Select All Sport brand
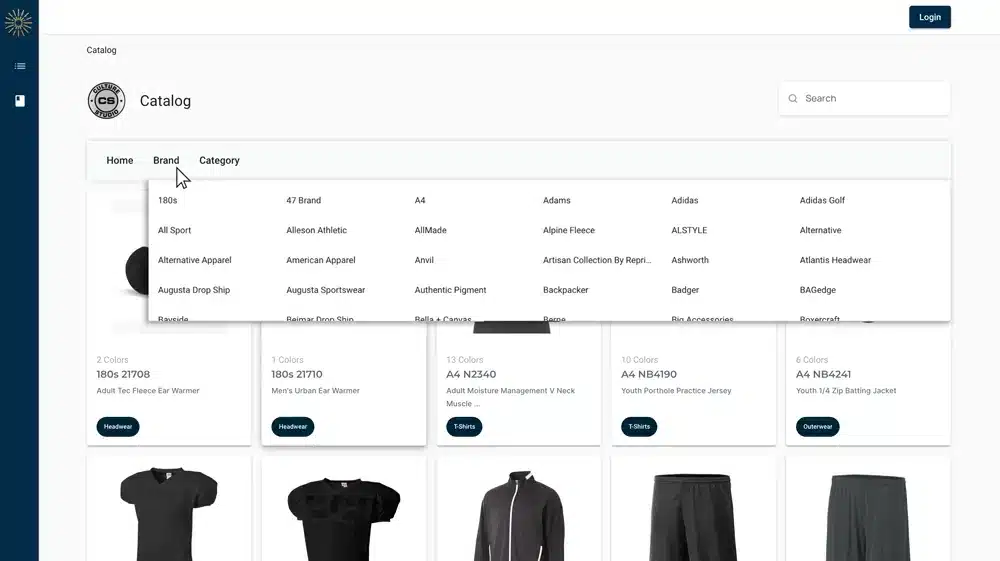 click(174, 230)
